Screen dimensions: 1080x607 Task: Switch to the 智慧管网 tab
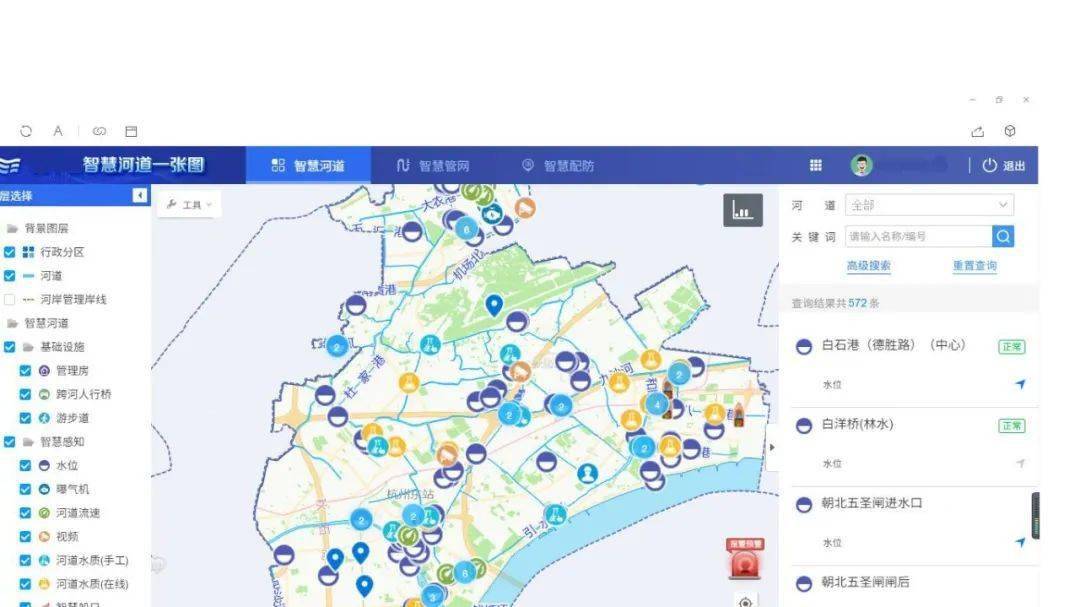pos(433,166)
